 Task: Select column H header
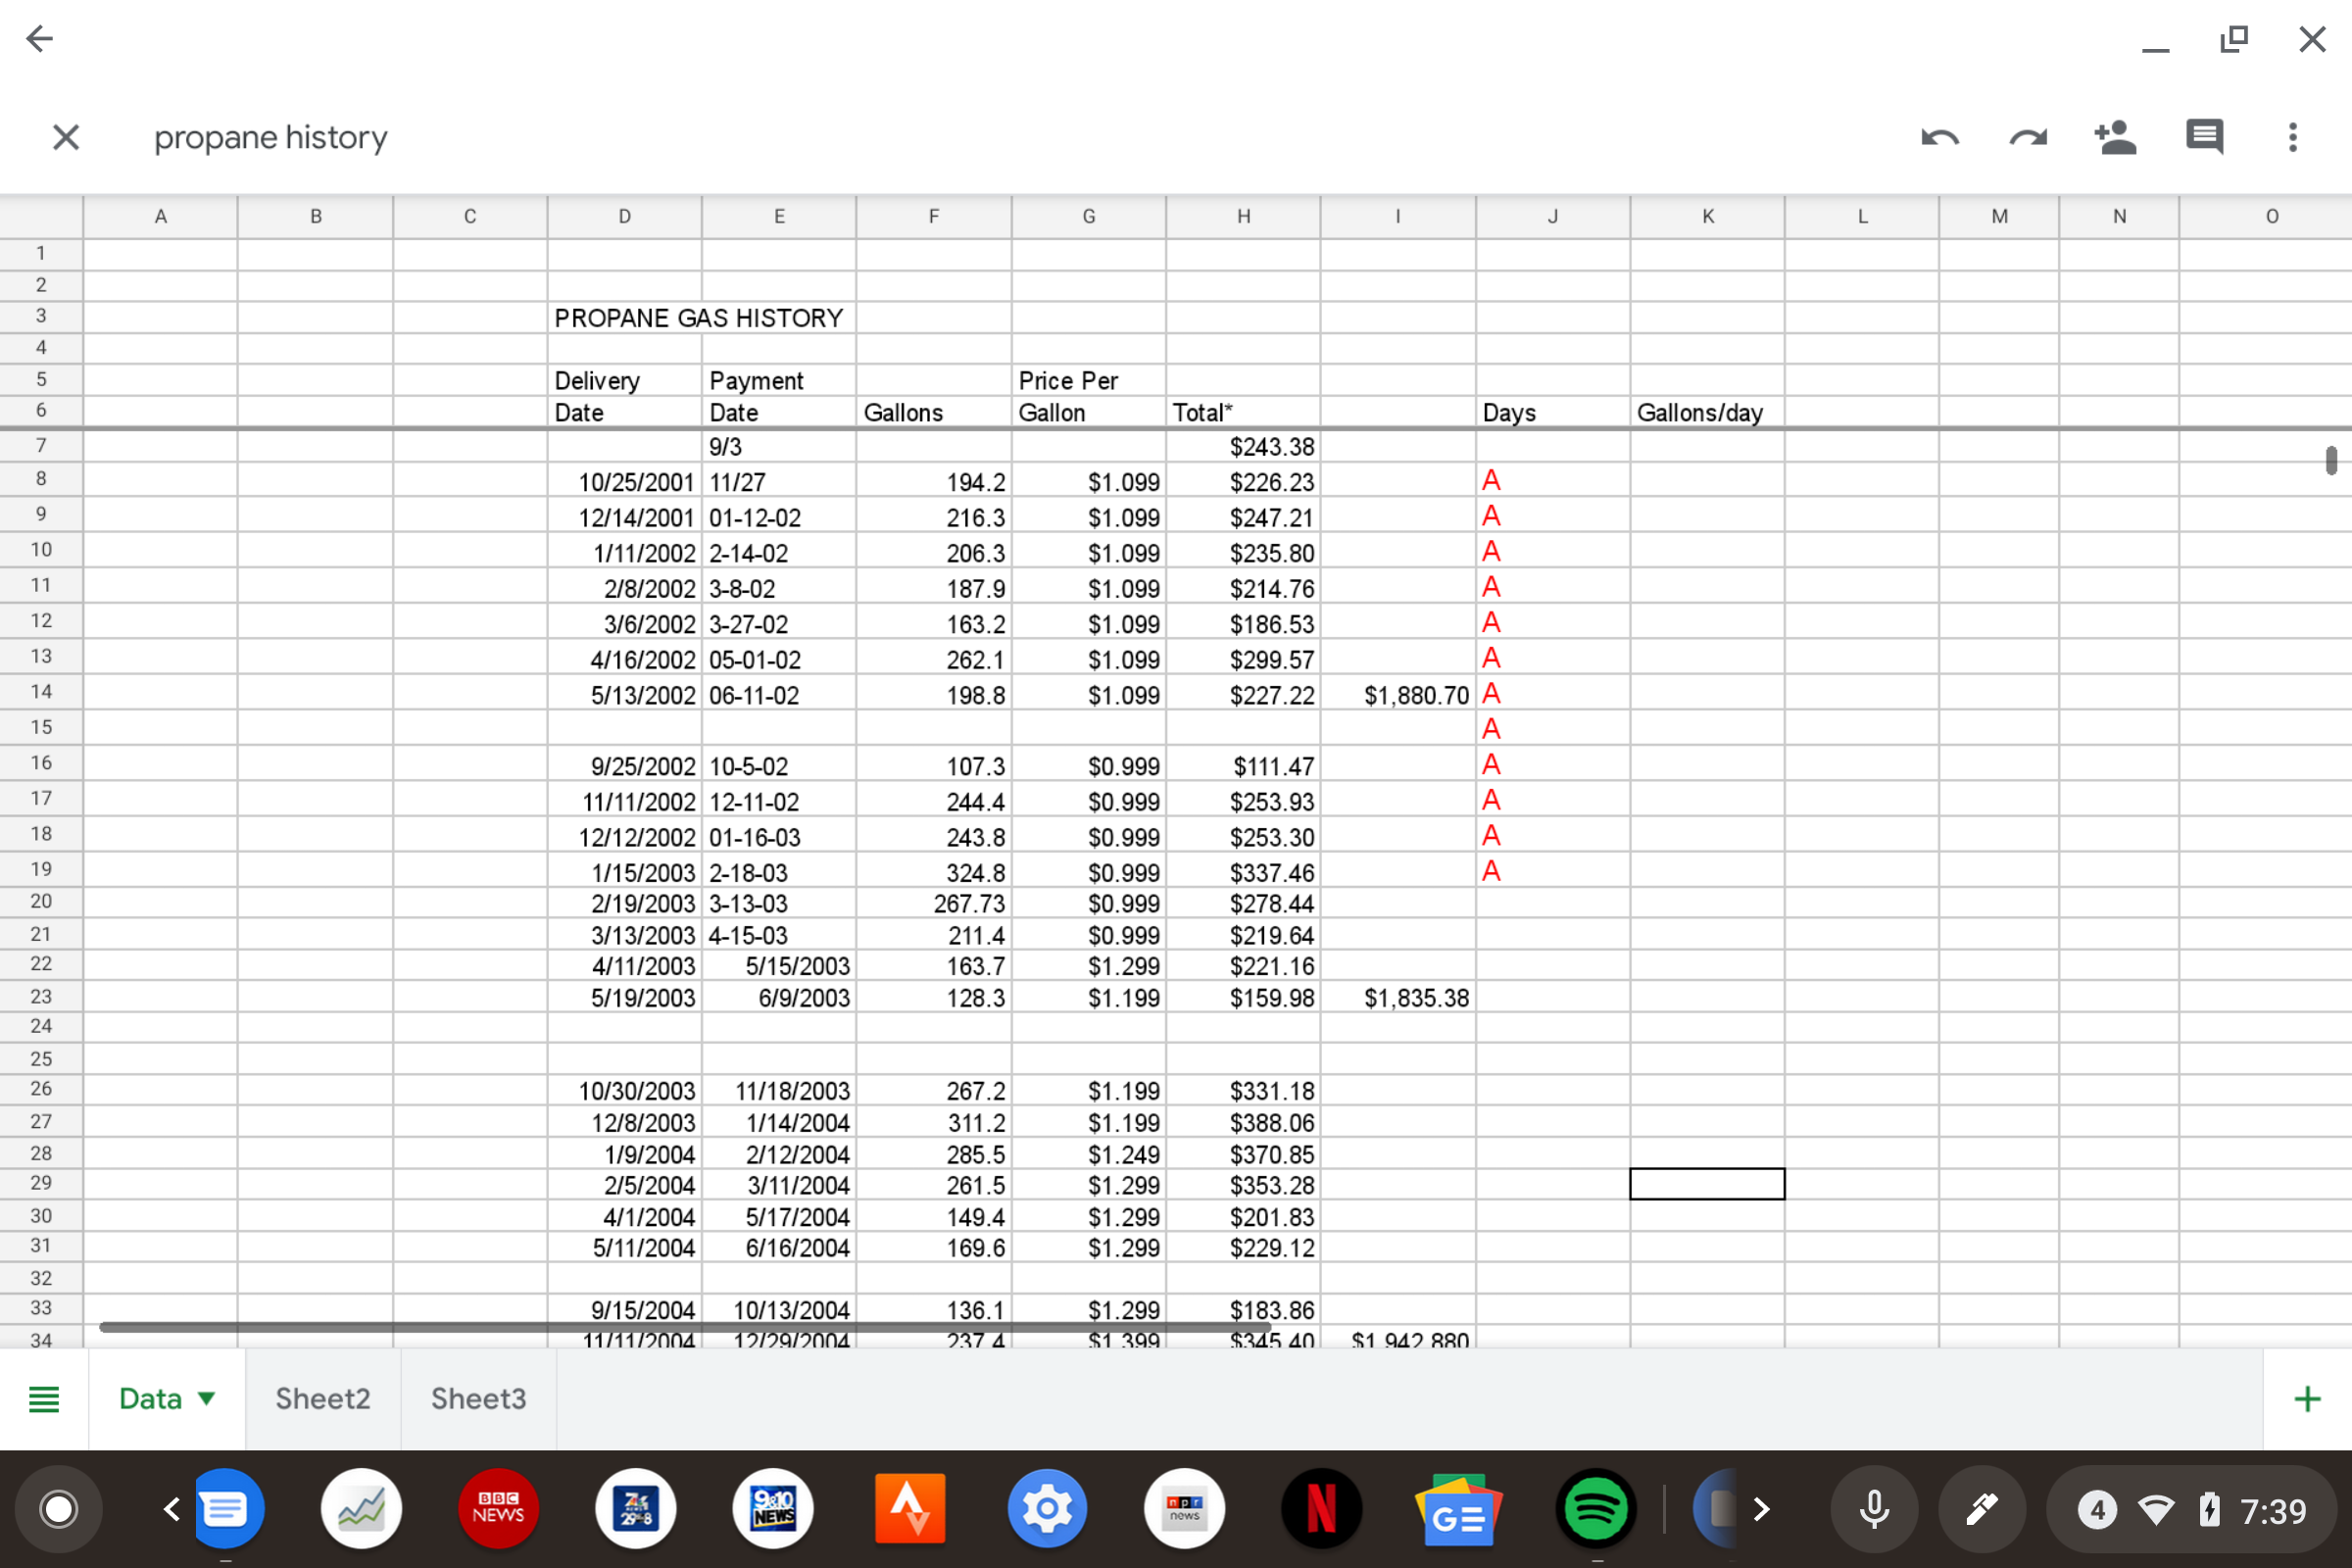1243,216
